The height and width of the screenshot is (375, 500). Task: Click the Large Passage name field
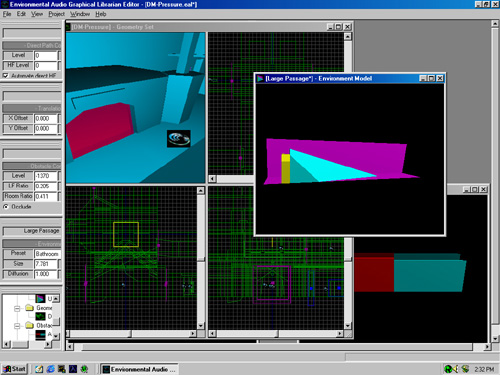click(32, 231)
